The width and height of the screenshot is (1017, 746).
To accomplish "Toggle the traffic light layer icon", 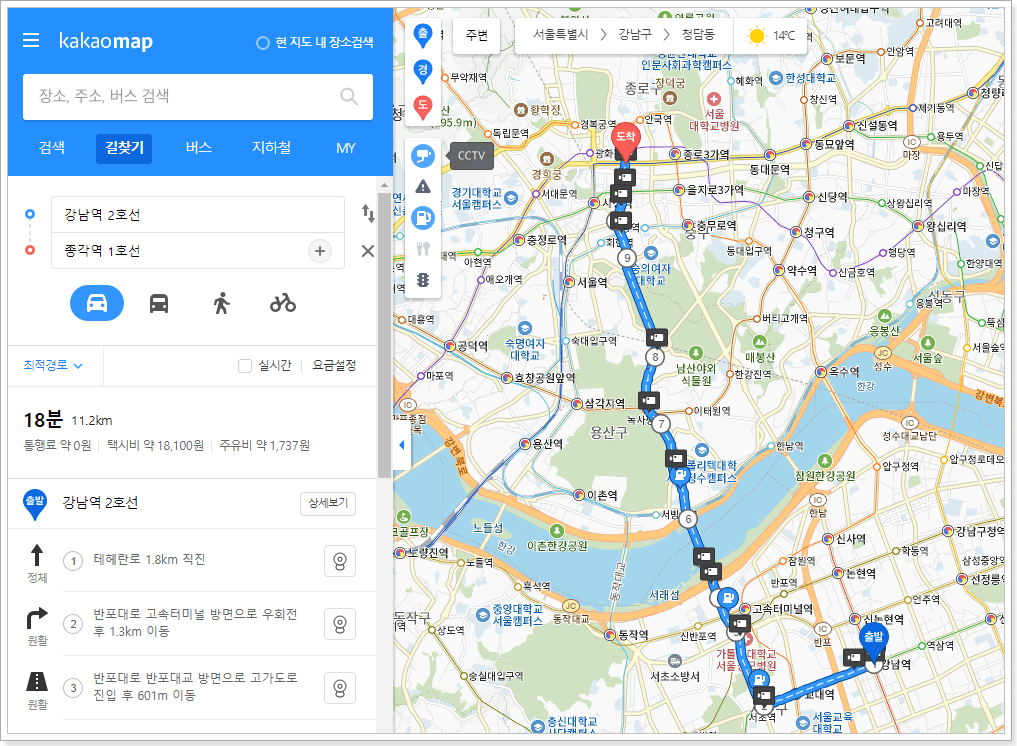I will click(x=423, y=280).
